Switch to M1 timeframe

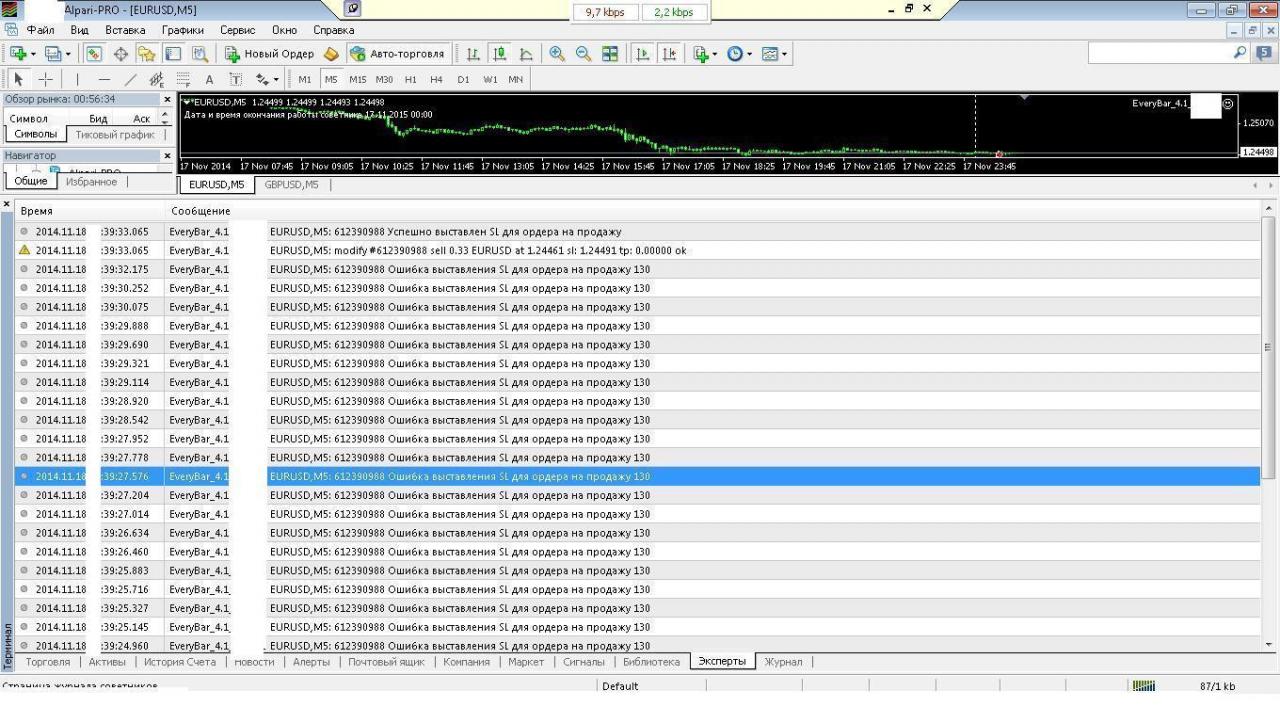(x=305, y=79)
